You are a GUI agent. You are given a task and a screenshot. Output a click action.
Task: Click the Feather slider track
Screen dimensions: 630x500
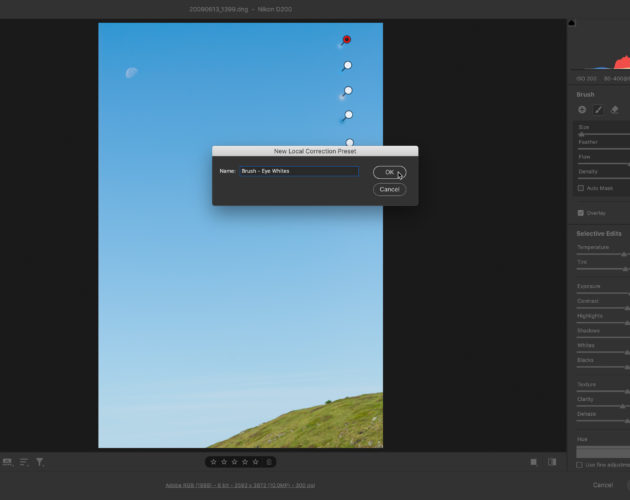603,149
